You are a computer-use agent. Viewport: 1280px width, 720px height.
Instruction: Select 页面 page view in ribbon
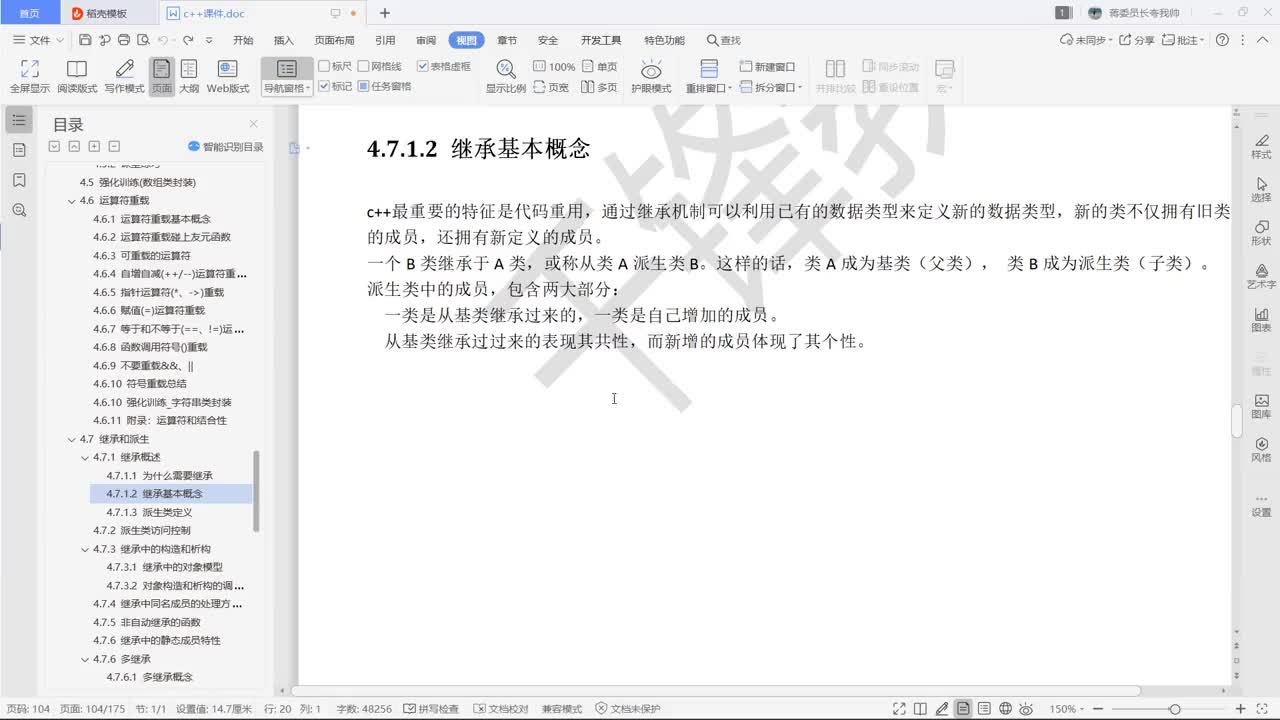pos(161,76)
